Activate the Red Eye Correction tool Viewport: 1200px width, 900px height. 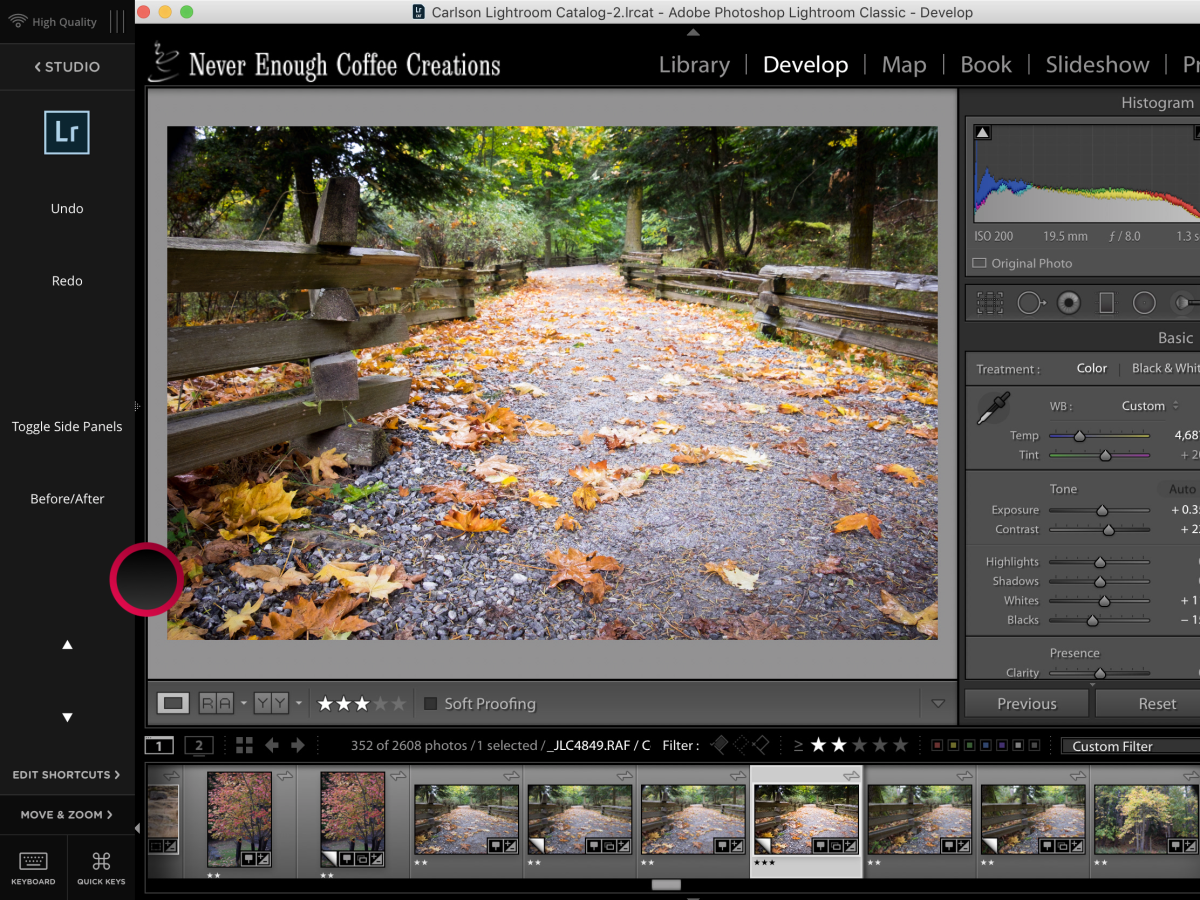tap(1069, 303)
